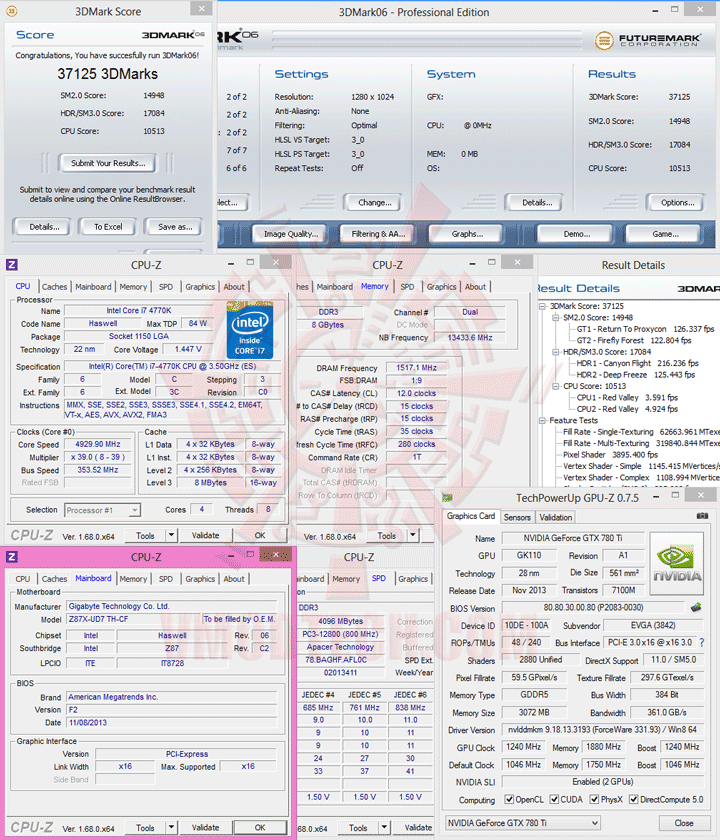Screen dimensions: 720x840
Task: Click Options under the Results section
Action: pyautogui.click(x=677, y=202)
